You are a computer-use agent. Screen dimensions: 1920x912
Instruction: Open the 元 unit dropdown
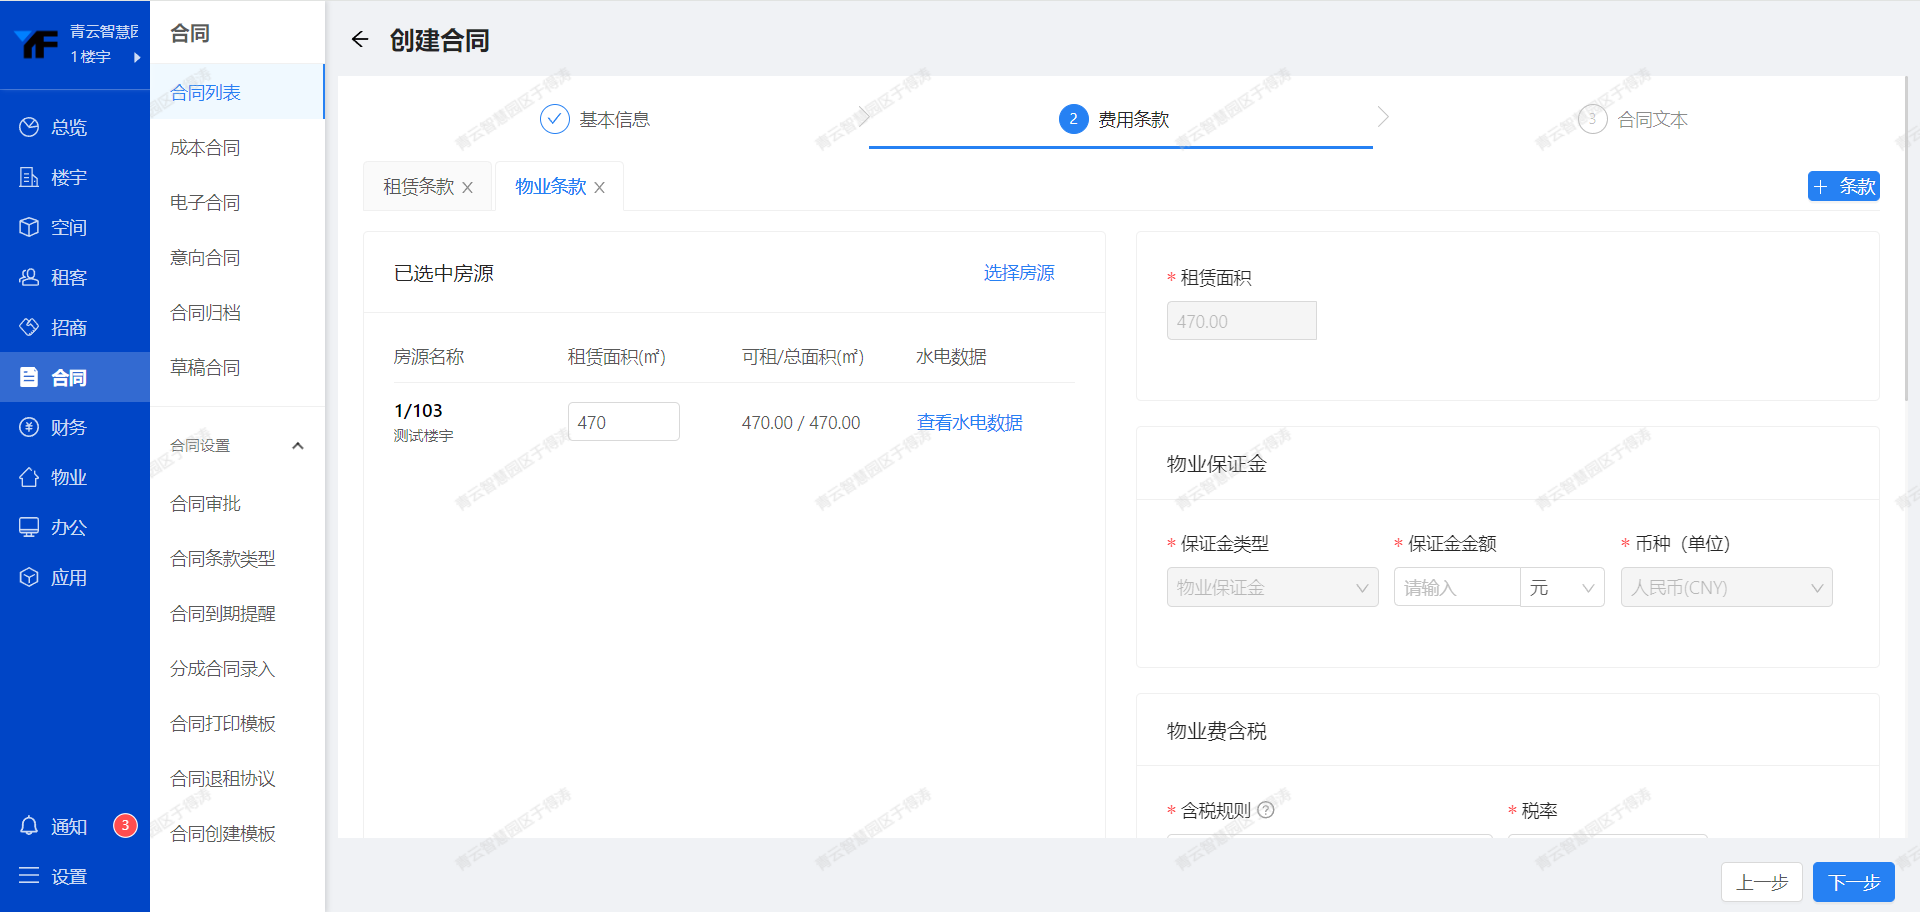pyautogui.click(x=1562, y=587)
